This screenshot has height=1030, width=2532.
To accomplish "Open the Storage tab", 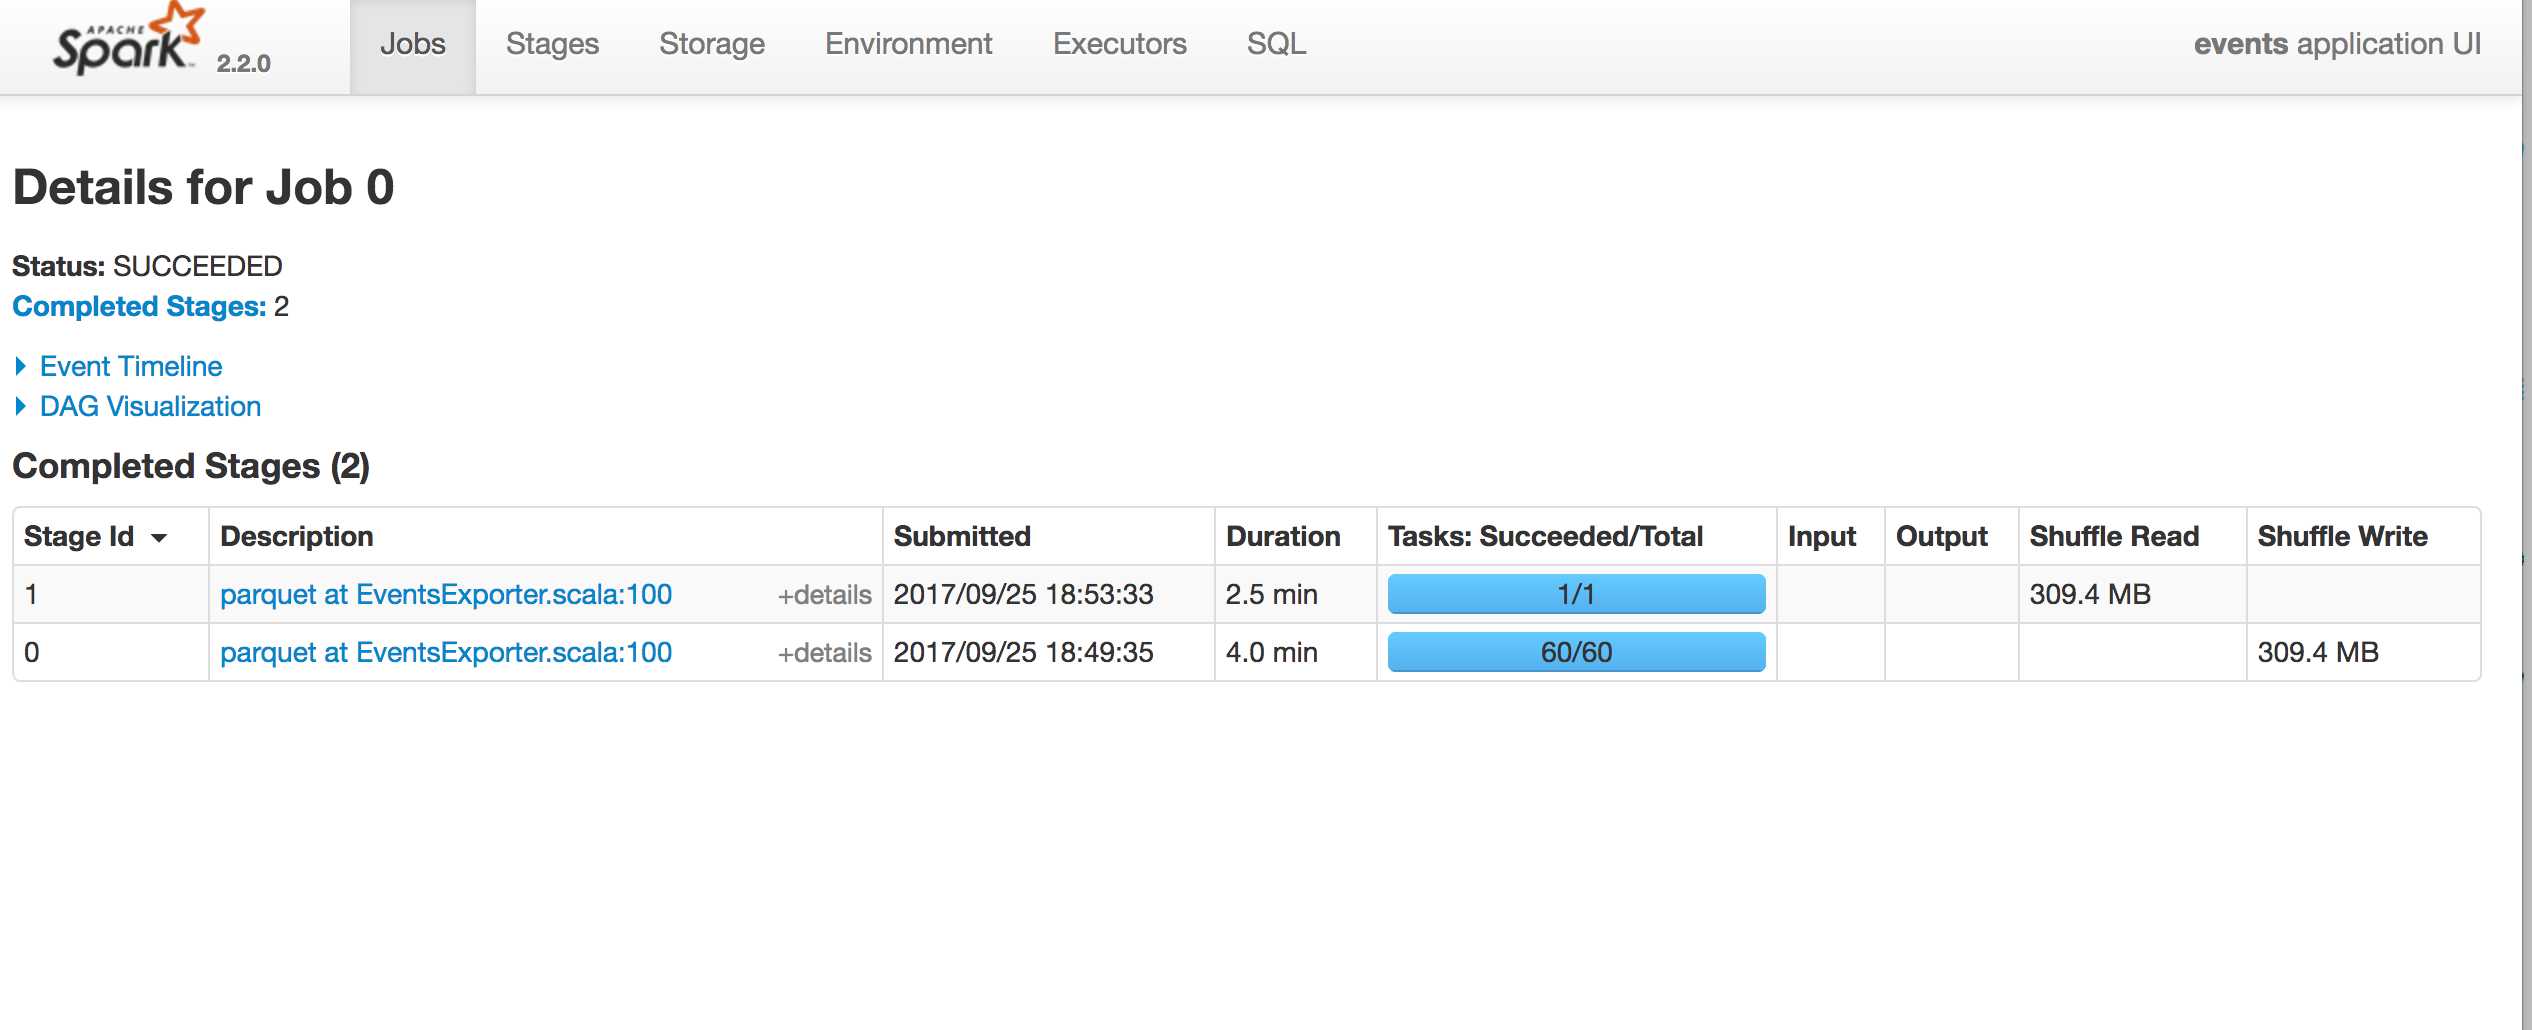I will (712, 44).
